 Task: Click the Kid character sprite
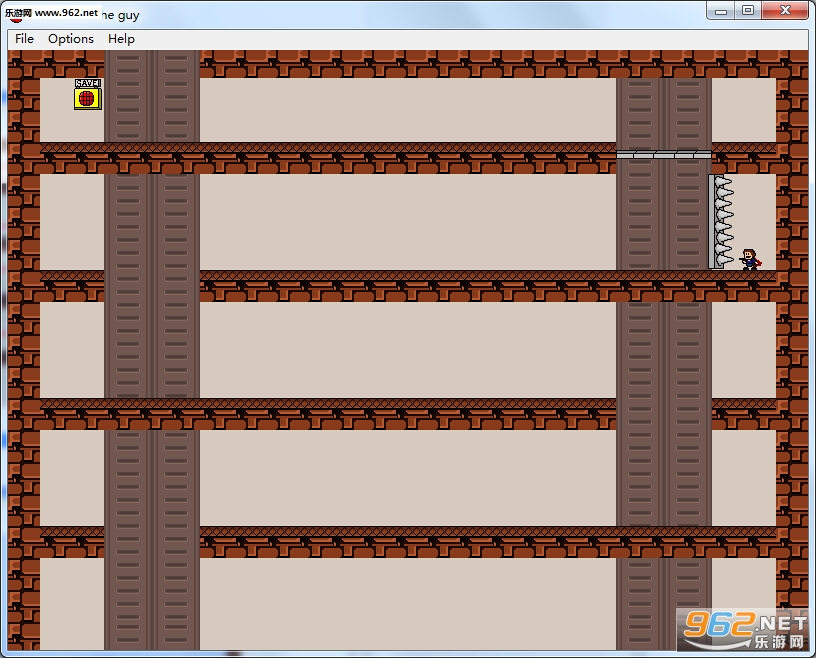[x=750, y=259]
